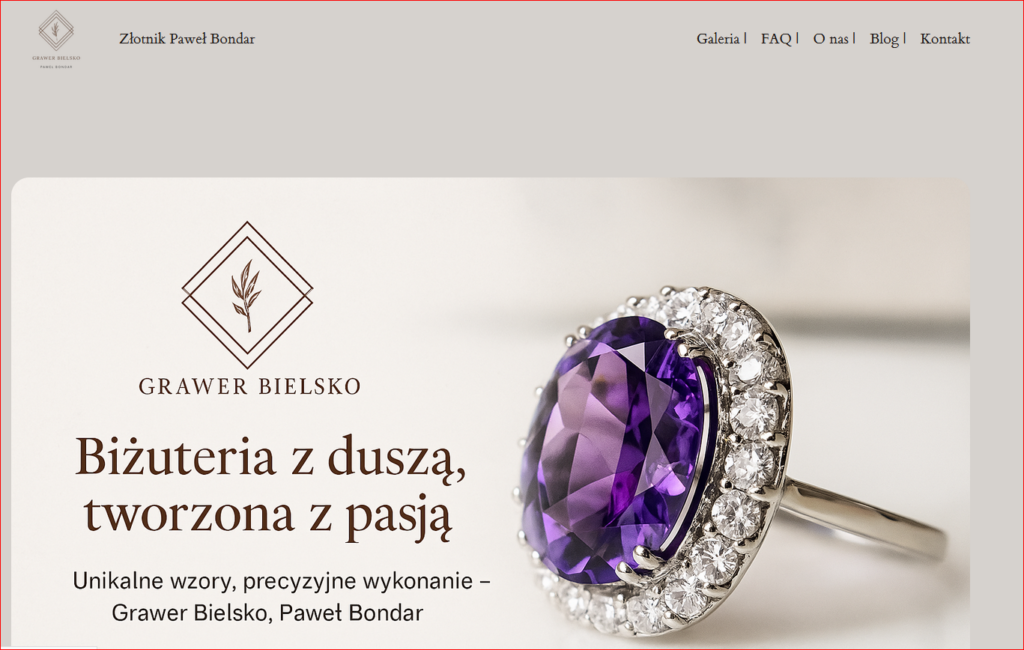Click the 'Grawer Bielsko, Paweł Bondar' subtitle line
1024x650 pixels.
[268, 613]
